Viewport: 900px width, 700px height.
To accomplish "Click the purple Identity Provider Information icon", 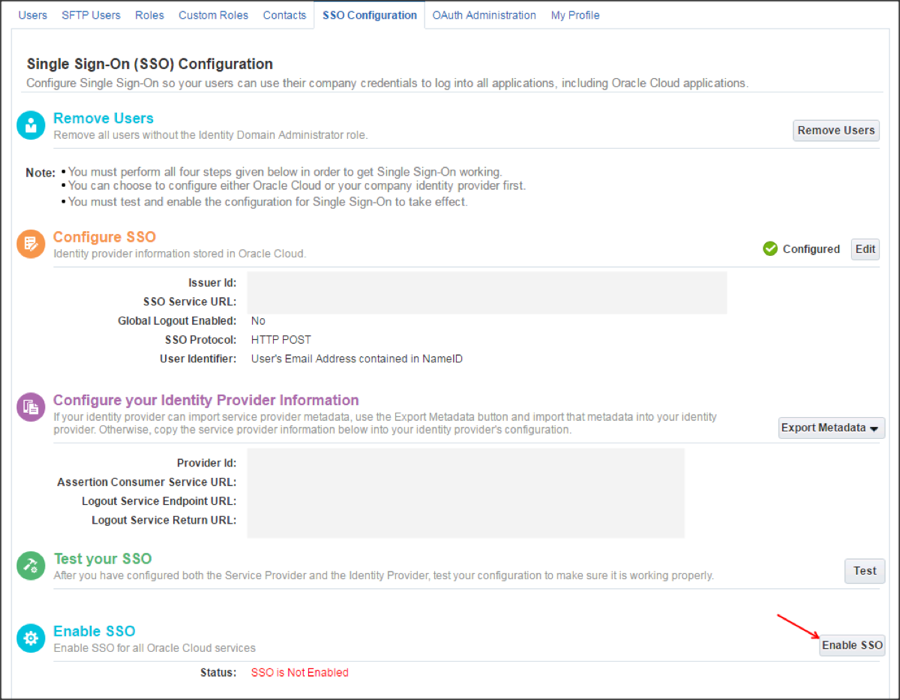I will point(32,407).
